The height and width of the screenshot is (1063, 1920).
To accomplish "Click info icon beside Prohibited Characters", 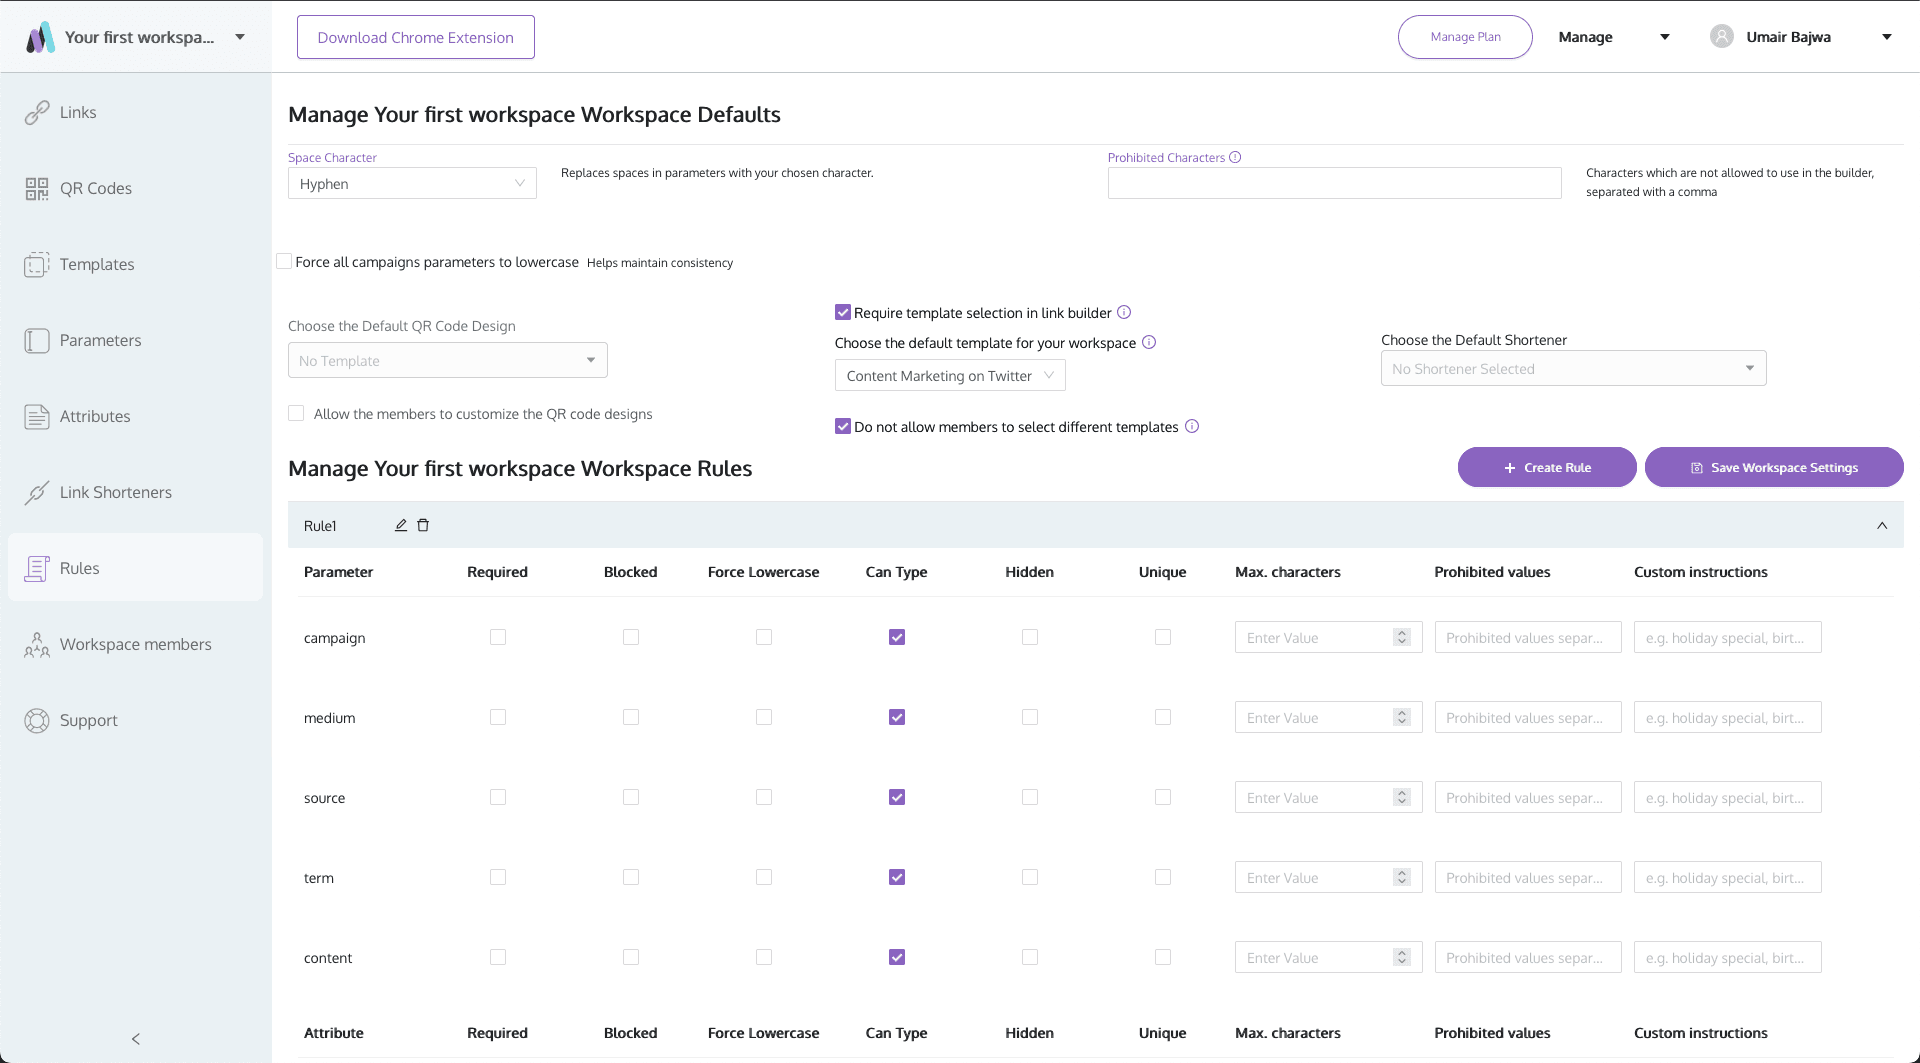I will (x=1235, y=157).
